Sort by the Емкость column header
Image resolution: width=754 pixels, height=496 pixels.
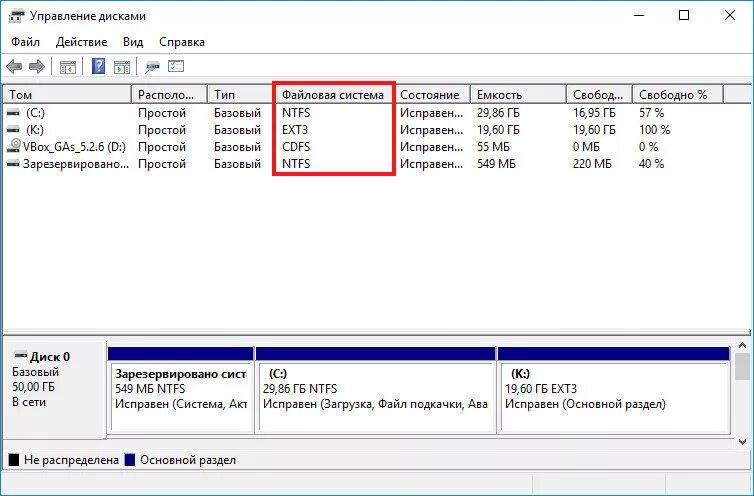pos(518,95)
